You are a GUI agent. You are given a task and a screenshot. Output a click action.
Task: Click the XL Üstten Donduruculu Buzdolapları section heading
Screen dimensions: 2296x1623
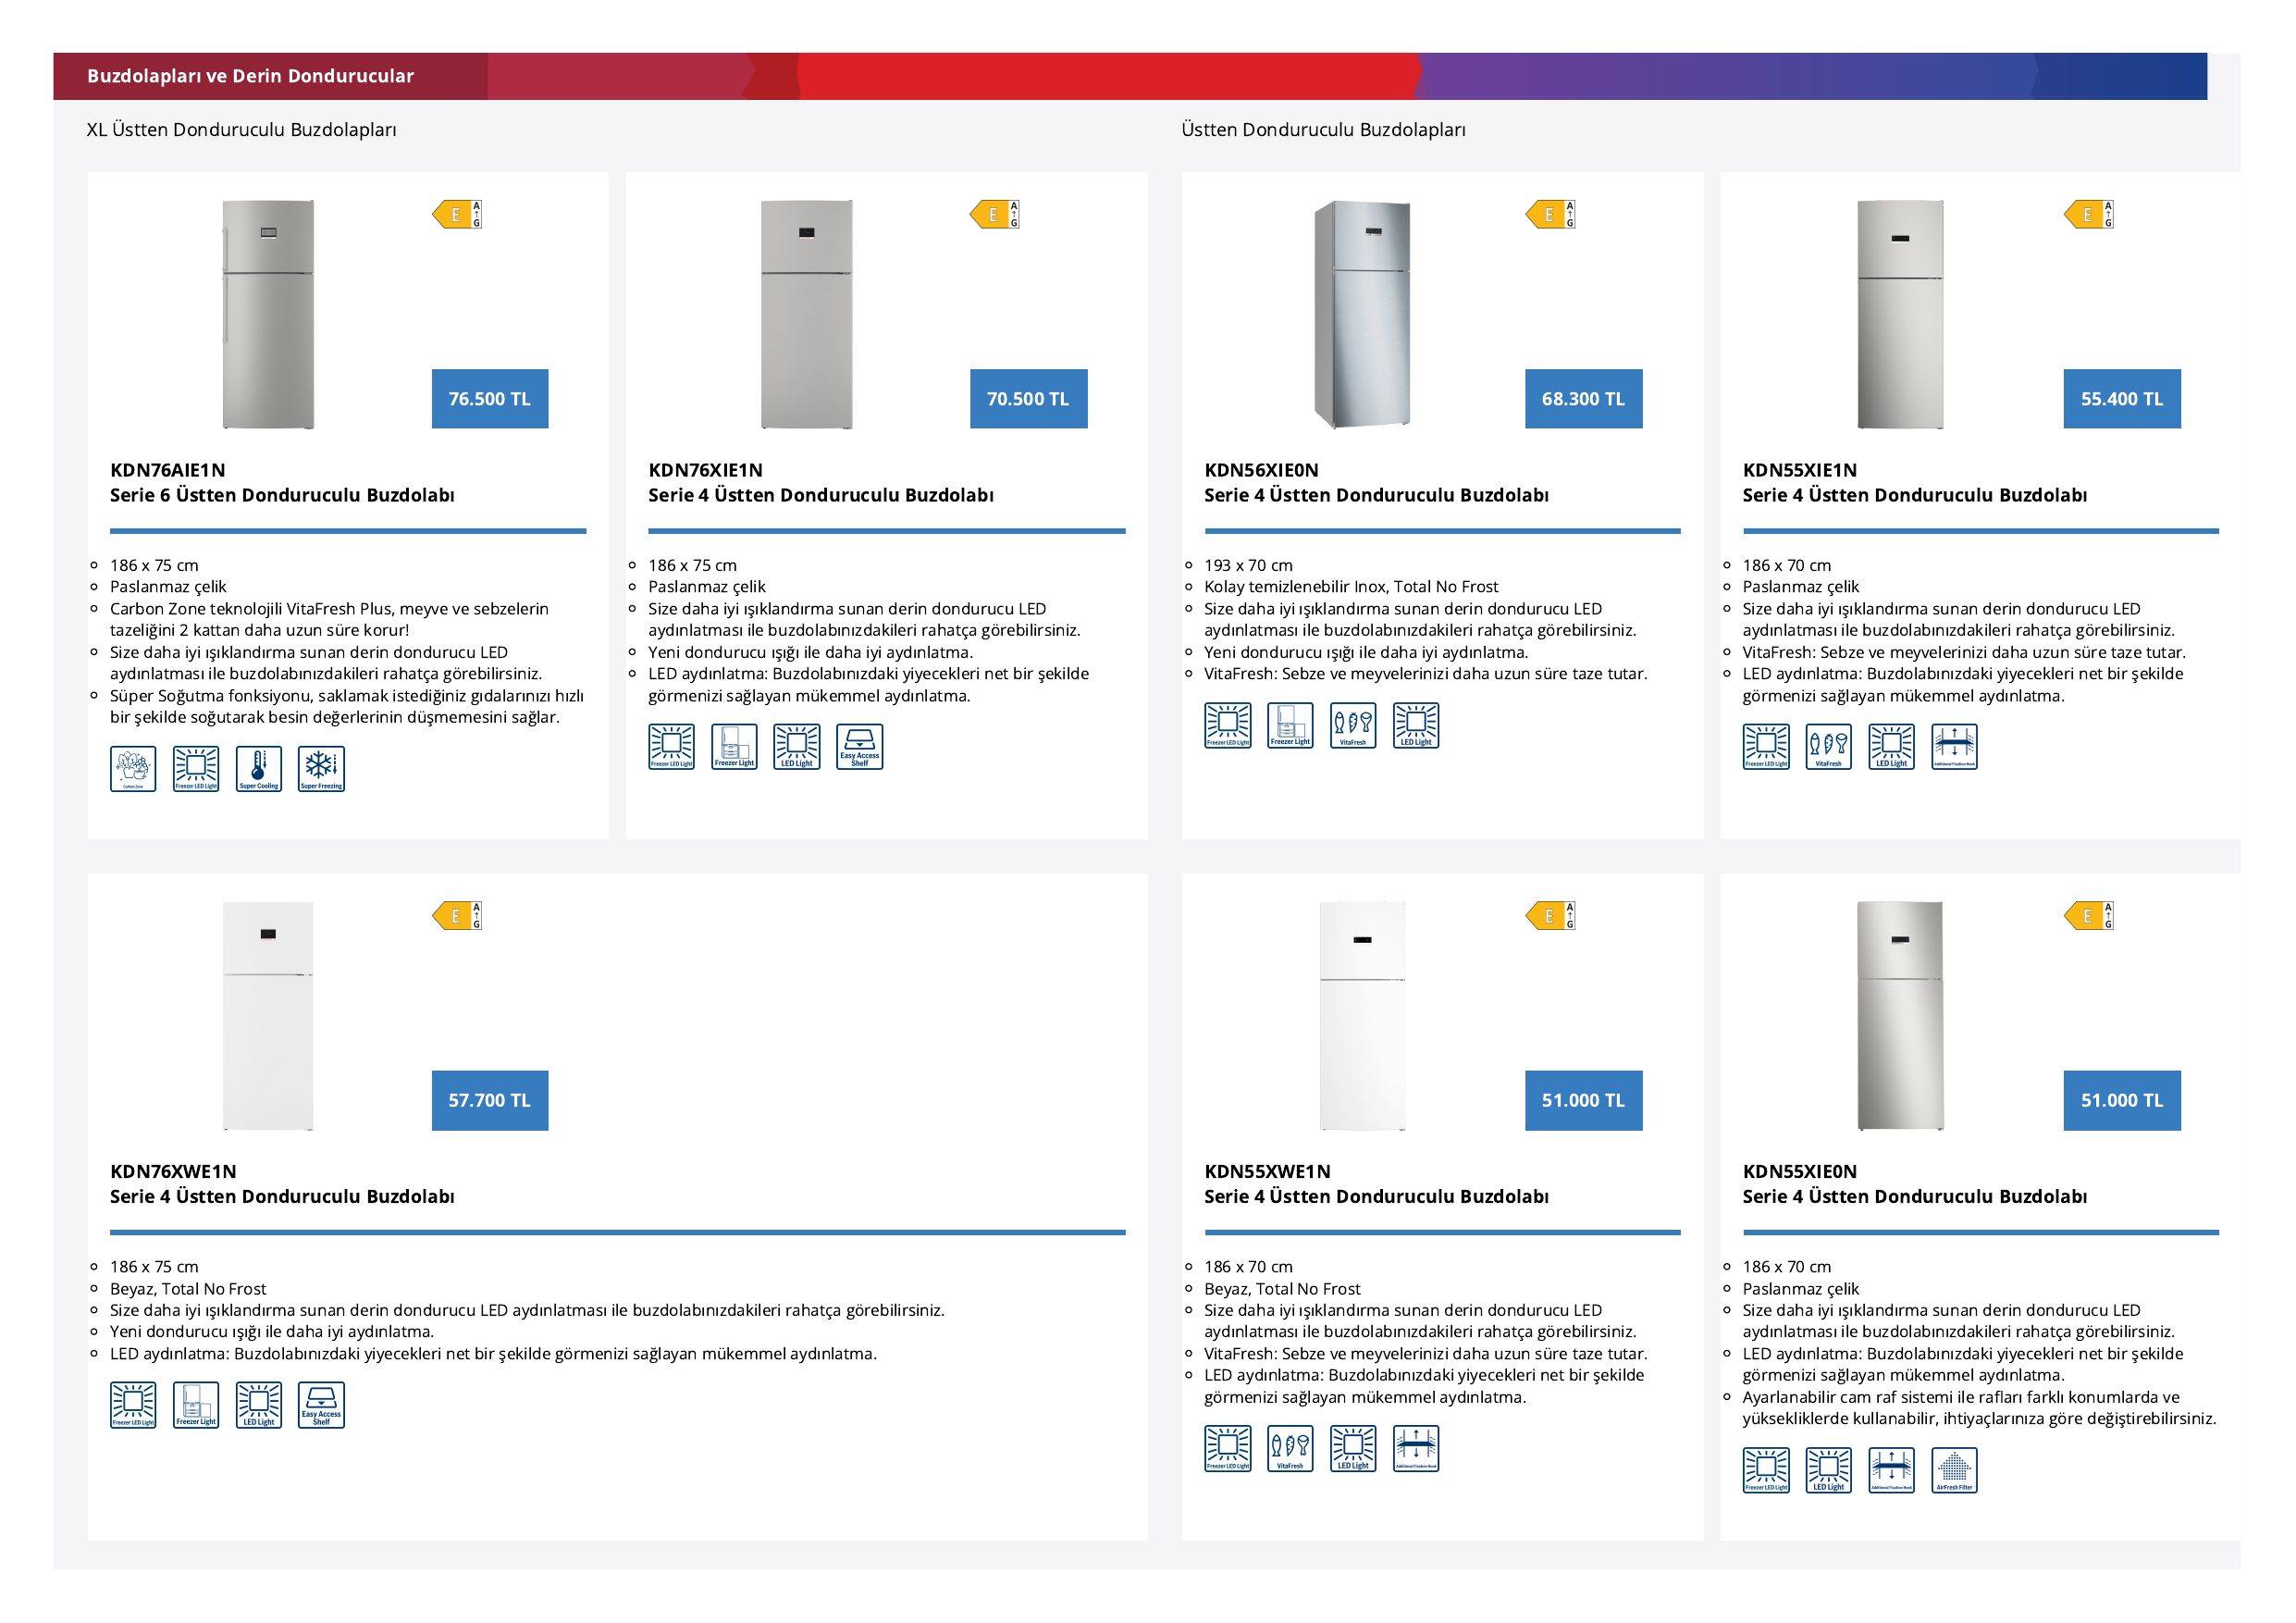[x=241, y=130]
